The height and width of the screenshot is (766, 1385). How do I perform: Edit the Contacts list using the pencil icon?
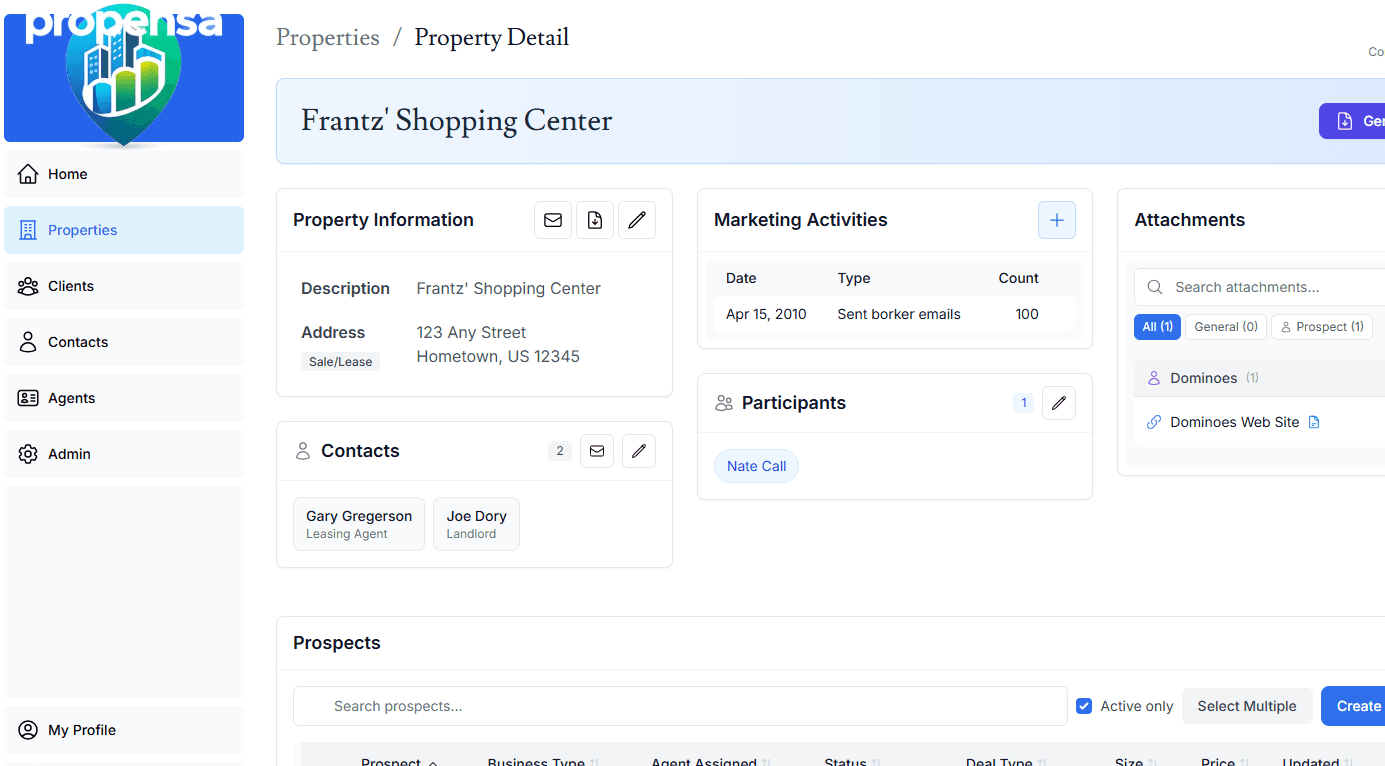(x=639, y=450)
